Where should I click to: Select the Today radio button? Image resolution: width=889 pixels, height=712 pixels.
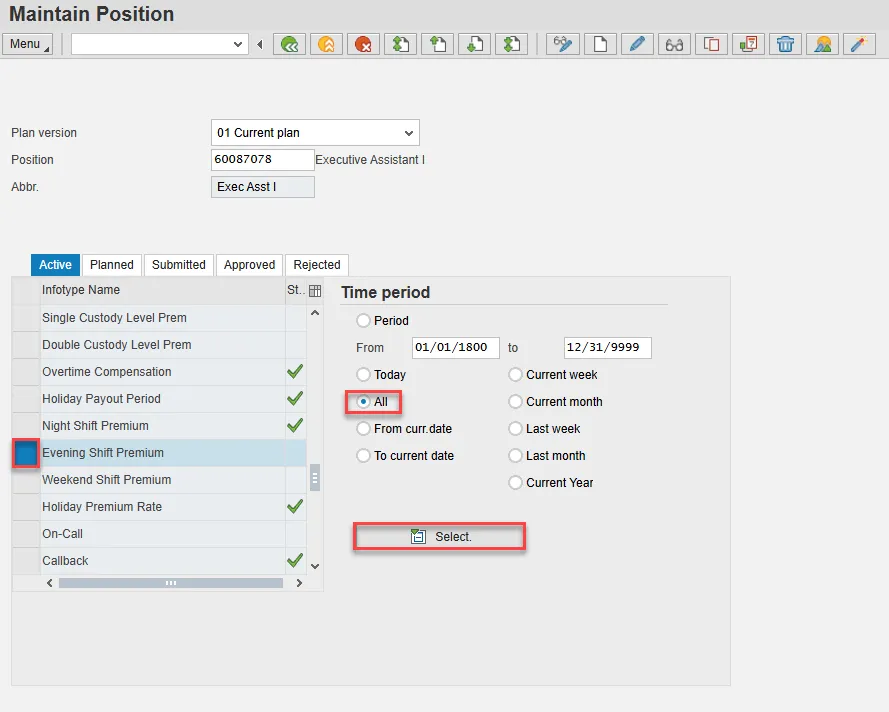tap(364, 375)
